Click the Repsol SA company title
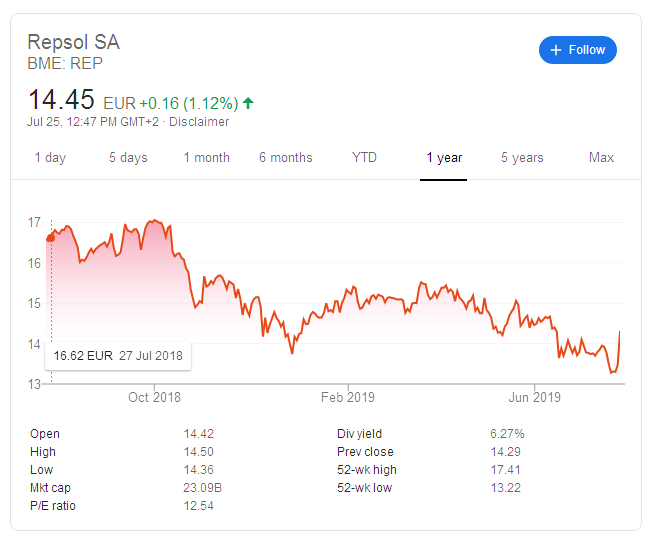 tap(73, 42)
